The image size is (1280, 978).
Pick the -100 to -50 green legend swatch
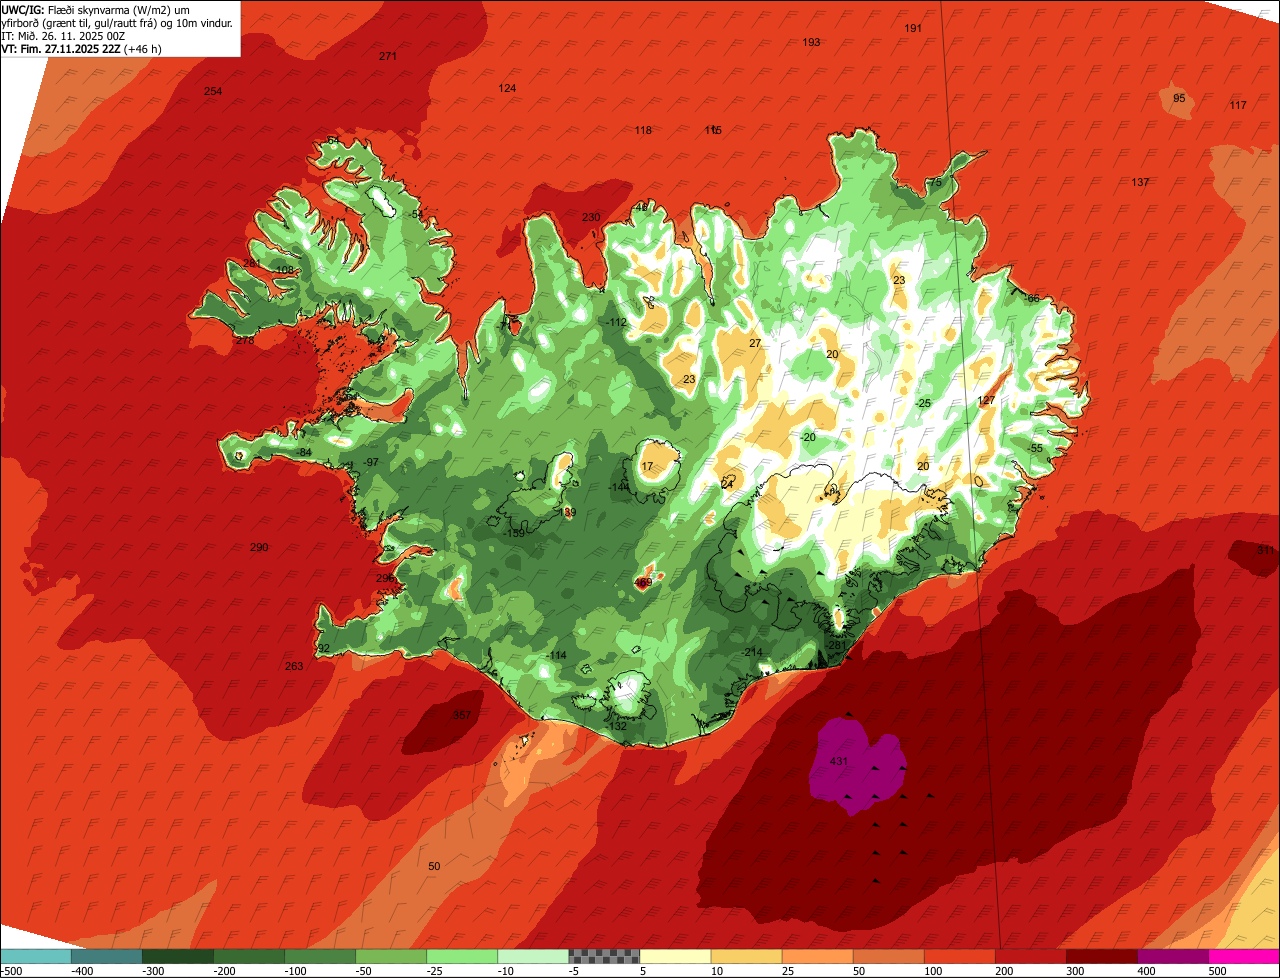coord(320,956)
